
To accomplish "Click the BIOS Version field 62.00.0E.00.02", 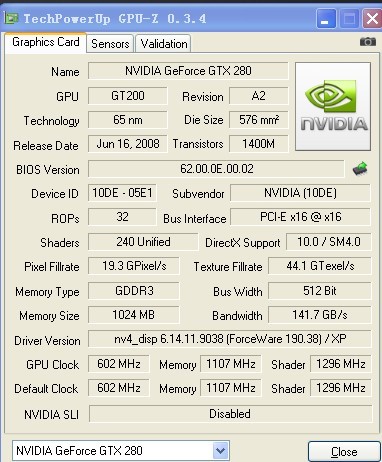I will (216, 169).
